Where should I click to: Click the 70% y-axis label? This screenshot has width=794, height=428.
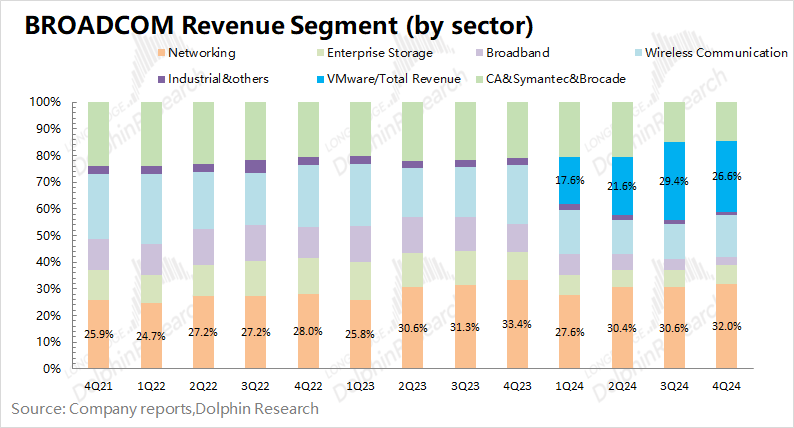pyautogui.click(x=48, y=182)
